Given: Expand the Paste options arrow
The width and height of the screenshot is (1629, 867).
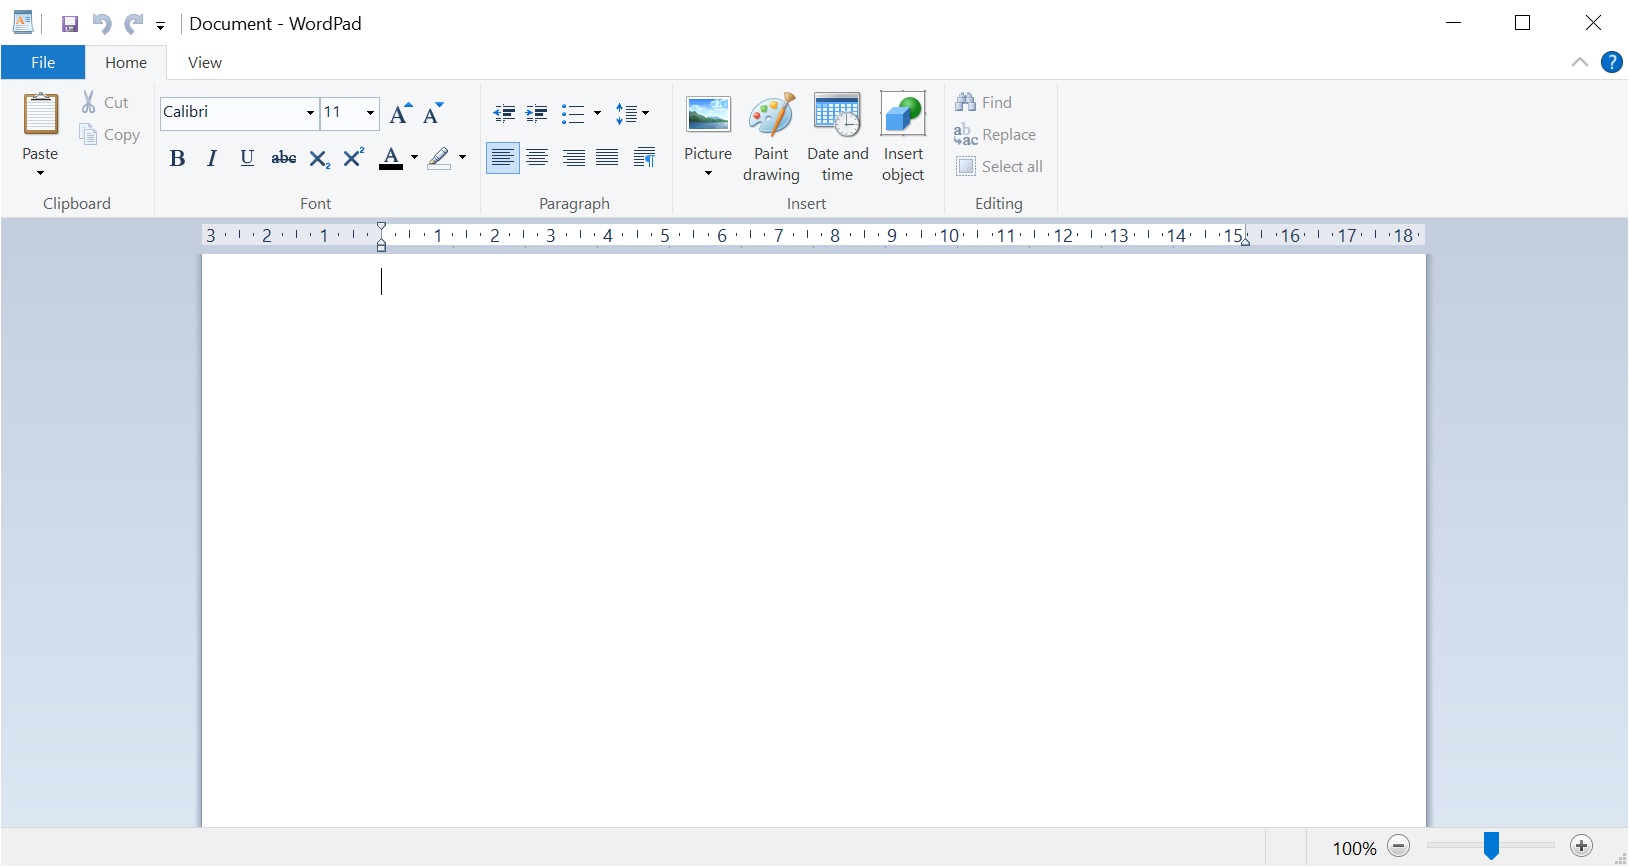Looking at the screenshot, I should 41,173.
